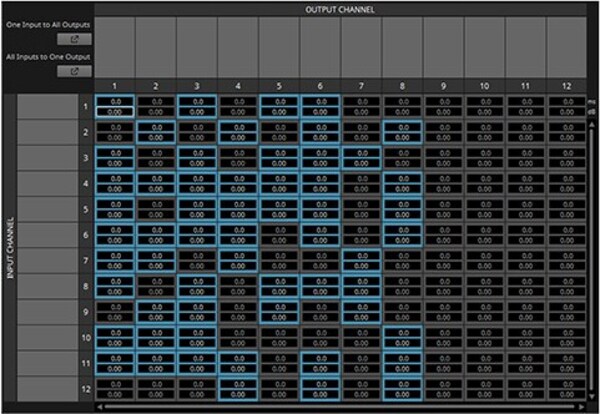Select input channel 12 row header

tap(86, 388)
